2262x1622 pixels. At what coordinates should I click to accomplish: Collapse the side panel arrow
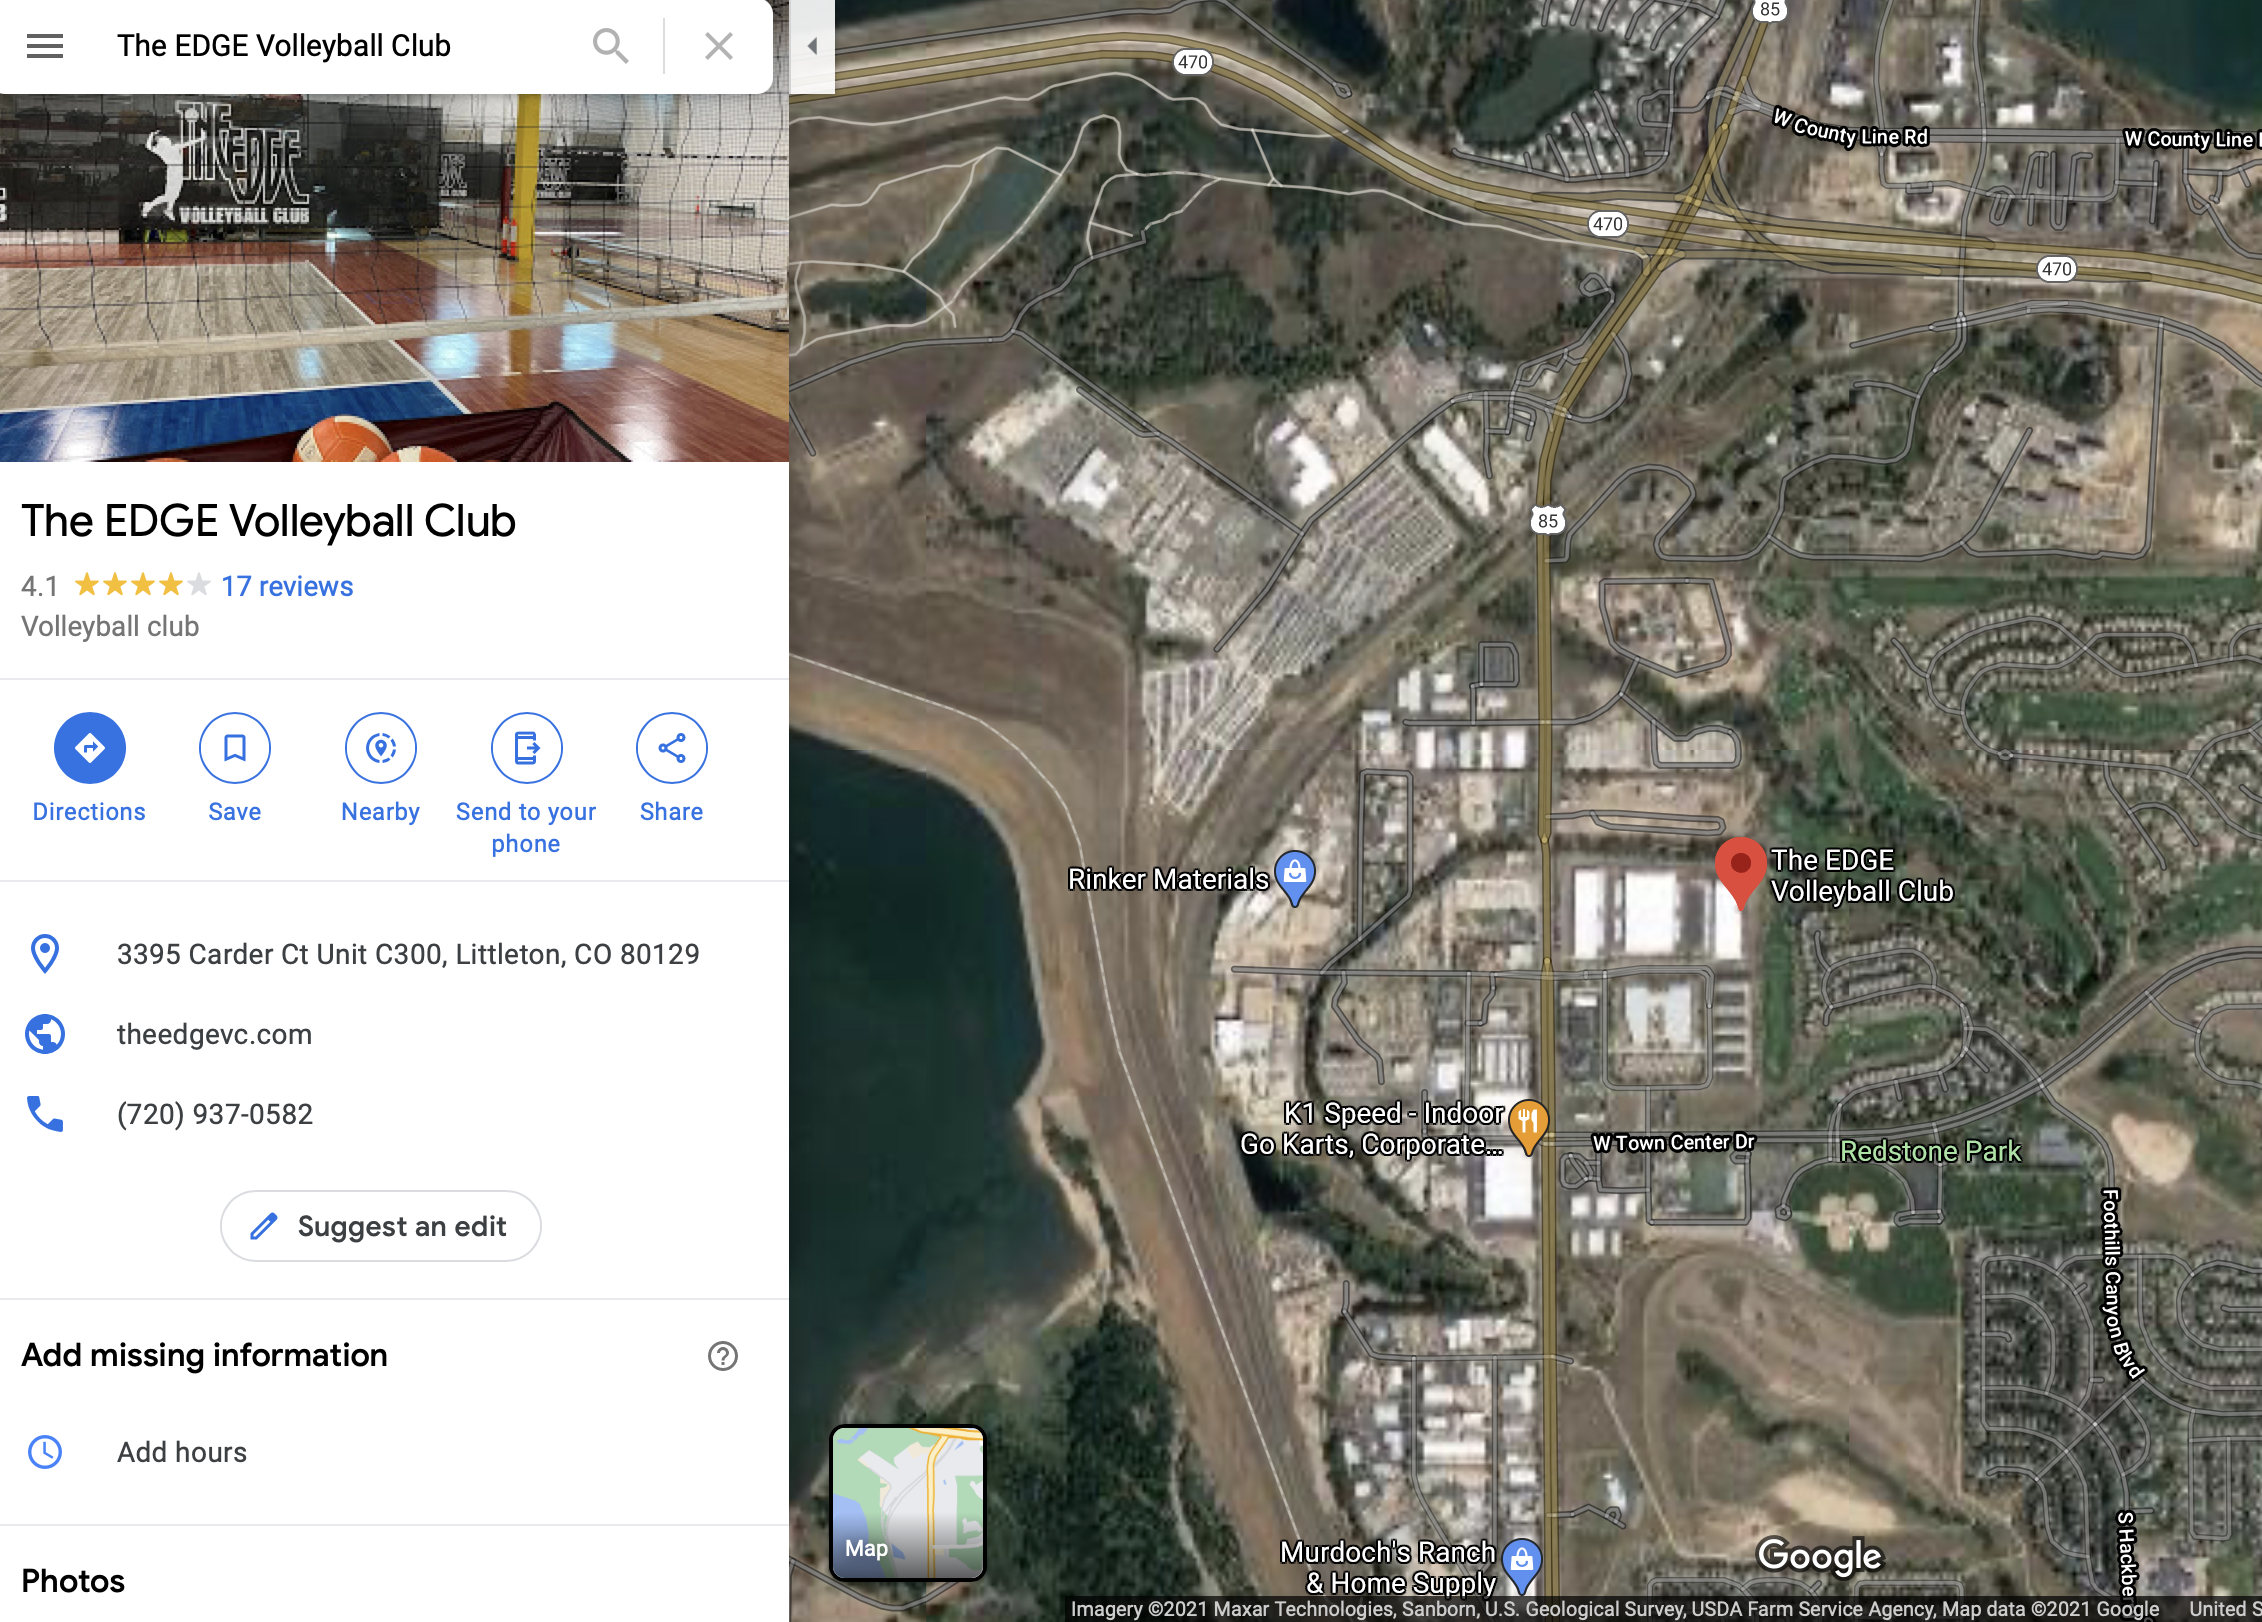point(812,46)
